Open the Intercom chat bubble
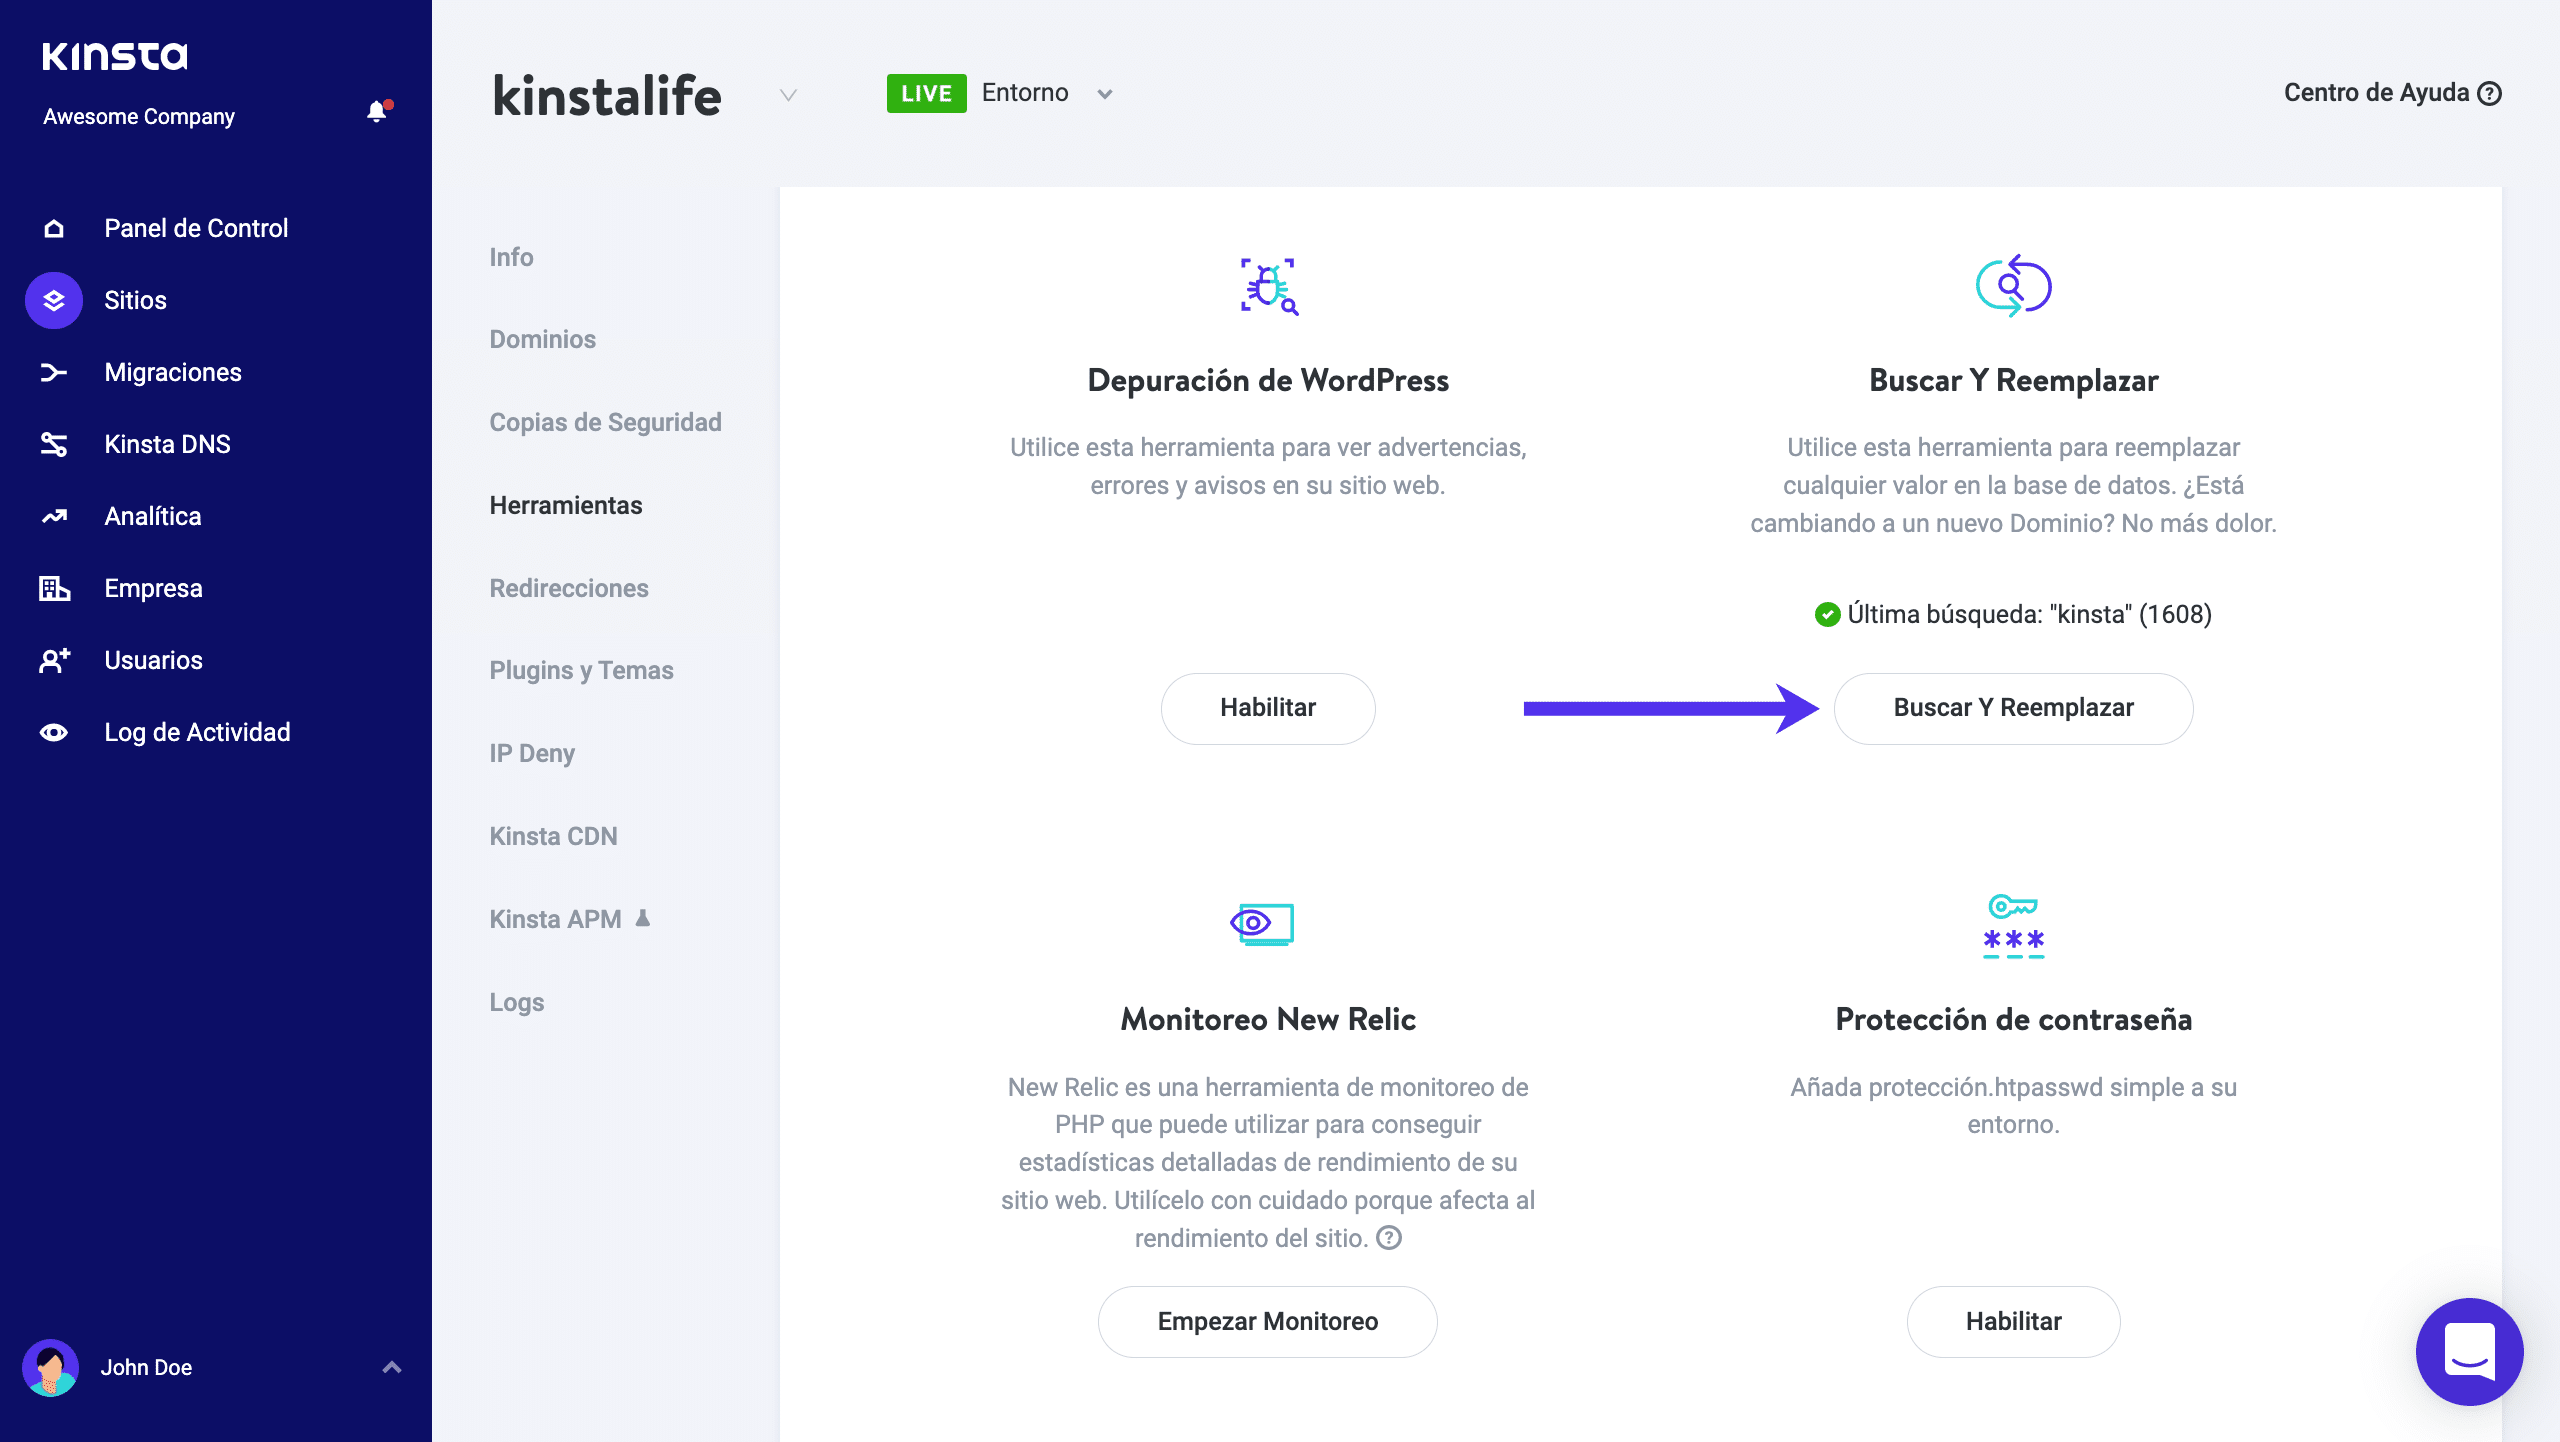Image resolution: width=2560 pixels, height=1442 pixels. tap(2469, 1351)
